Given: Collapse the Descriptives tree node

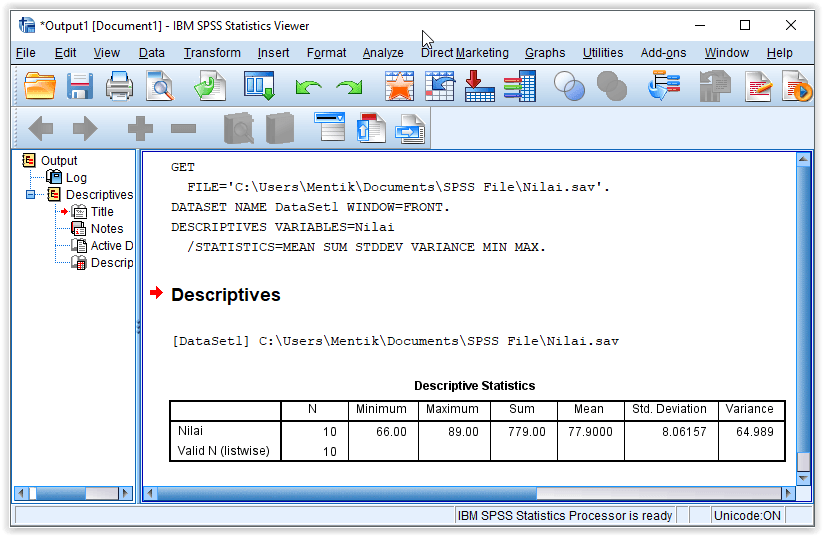Looking at the screenshot, I should click(x=31, y=195).
